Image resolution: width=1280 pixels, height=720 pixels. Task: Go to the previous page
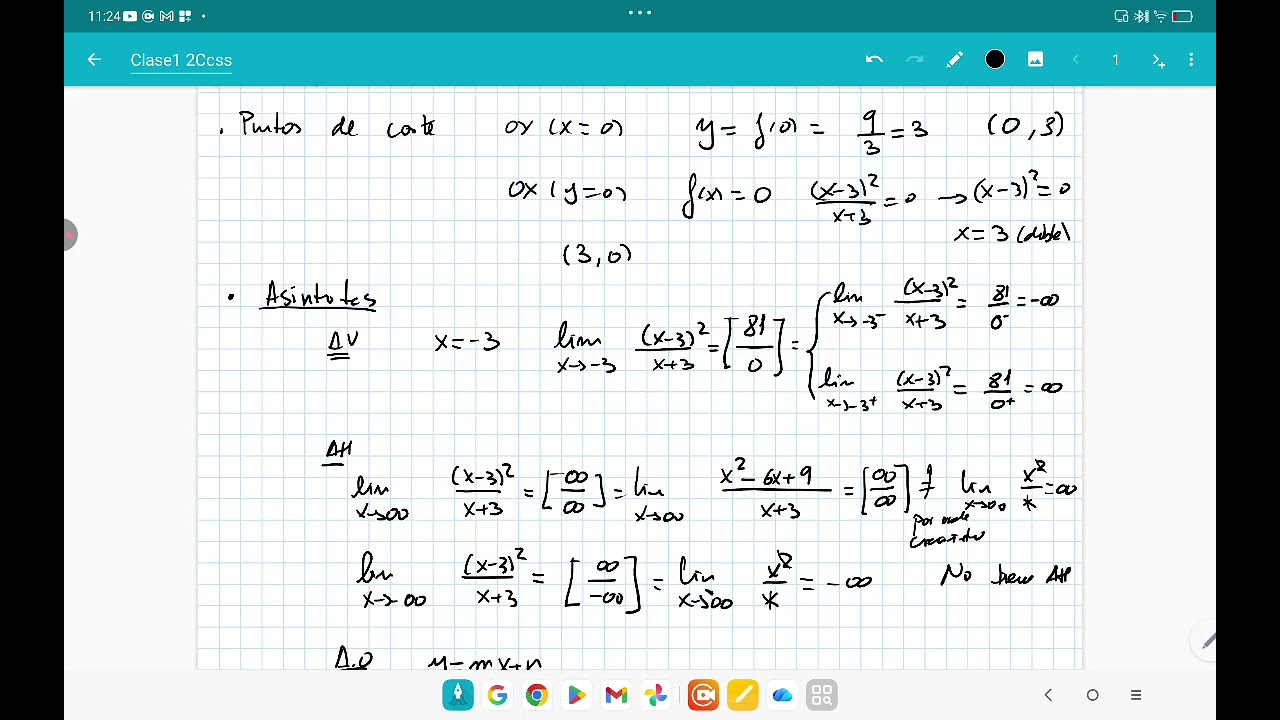pyautogui.click(x=1076, y=60)
